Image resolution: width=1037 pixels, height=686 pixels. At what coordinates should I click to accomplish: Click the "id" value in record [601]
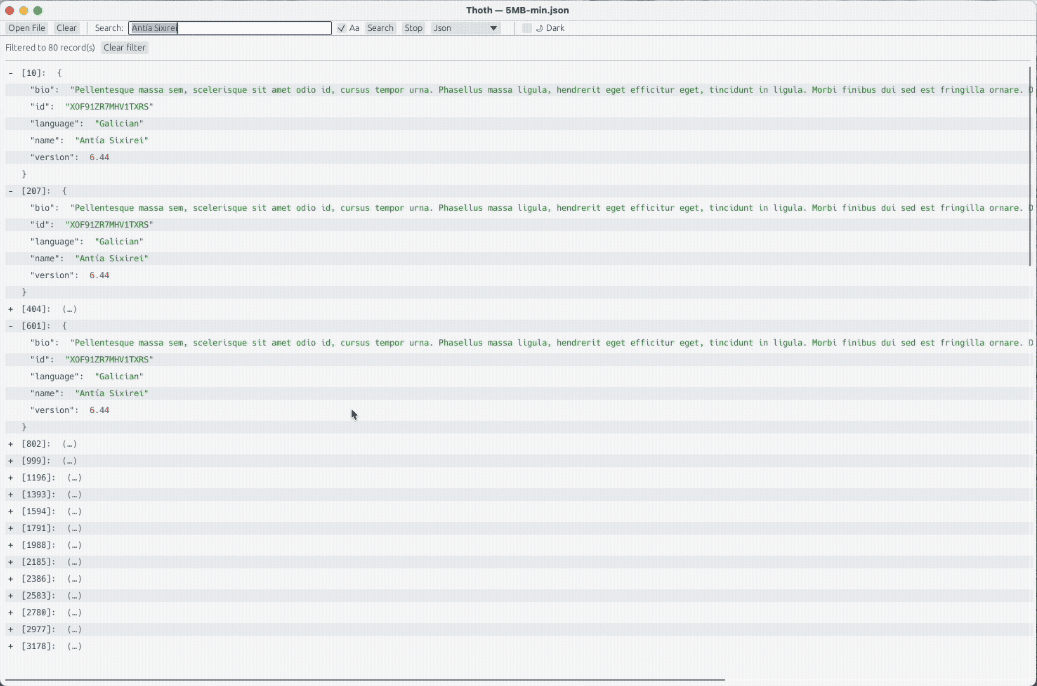(x=109, y=360)
